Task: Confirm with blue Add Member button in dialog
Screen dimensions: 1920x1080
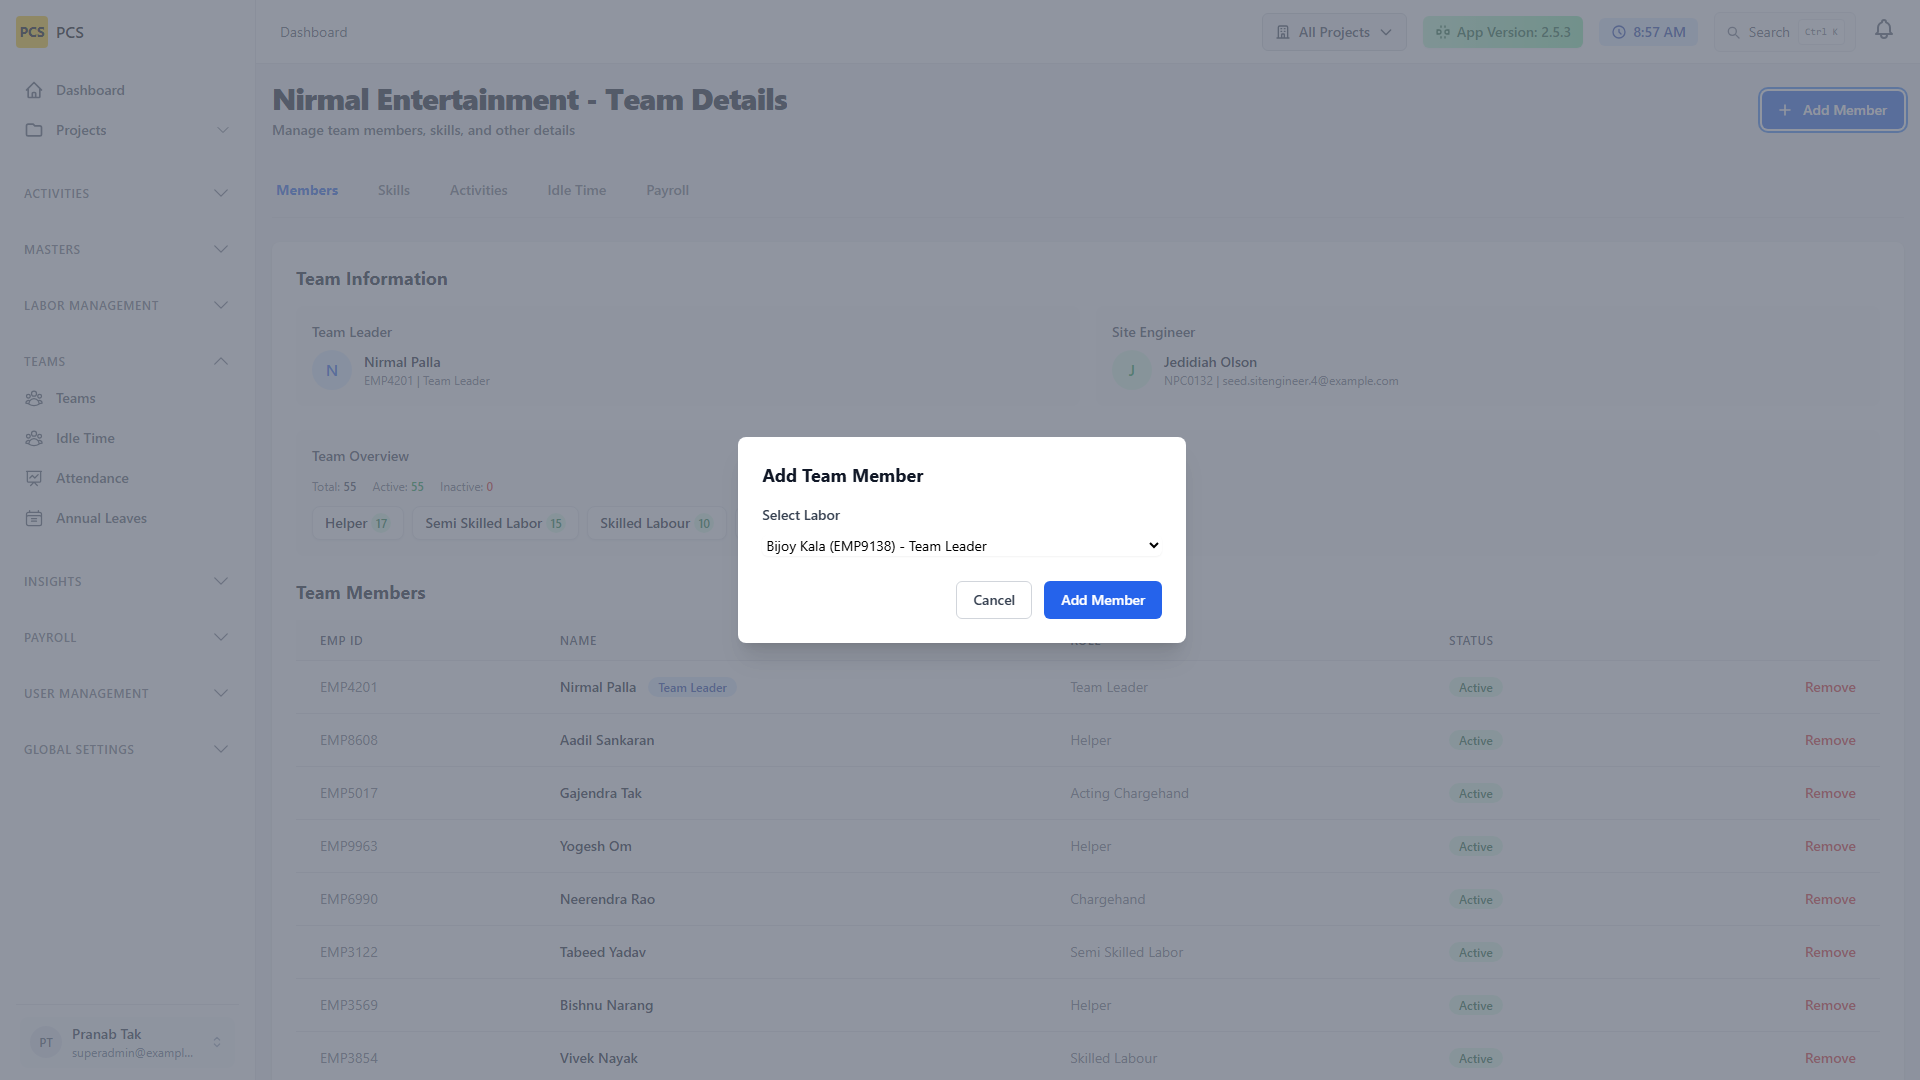Action: 1103,600
